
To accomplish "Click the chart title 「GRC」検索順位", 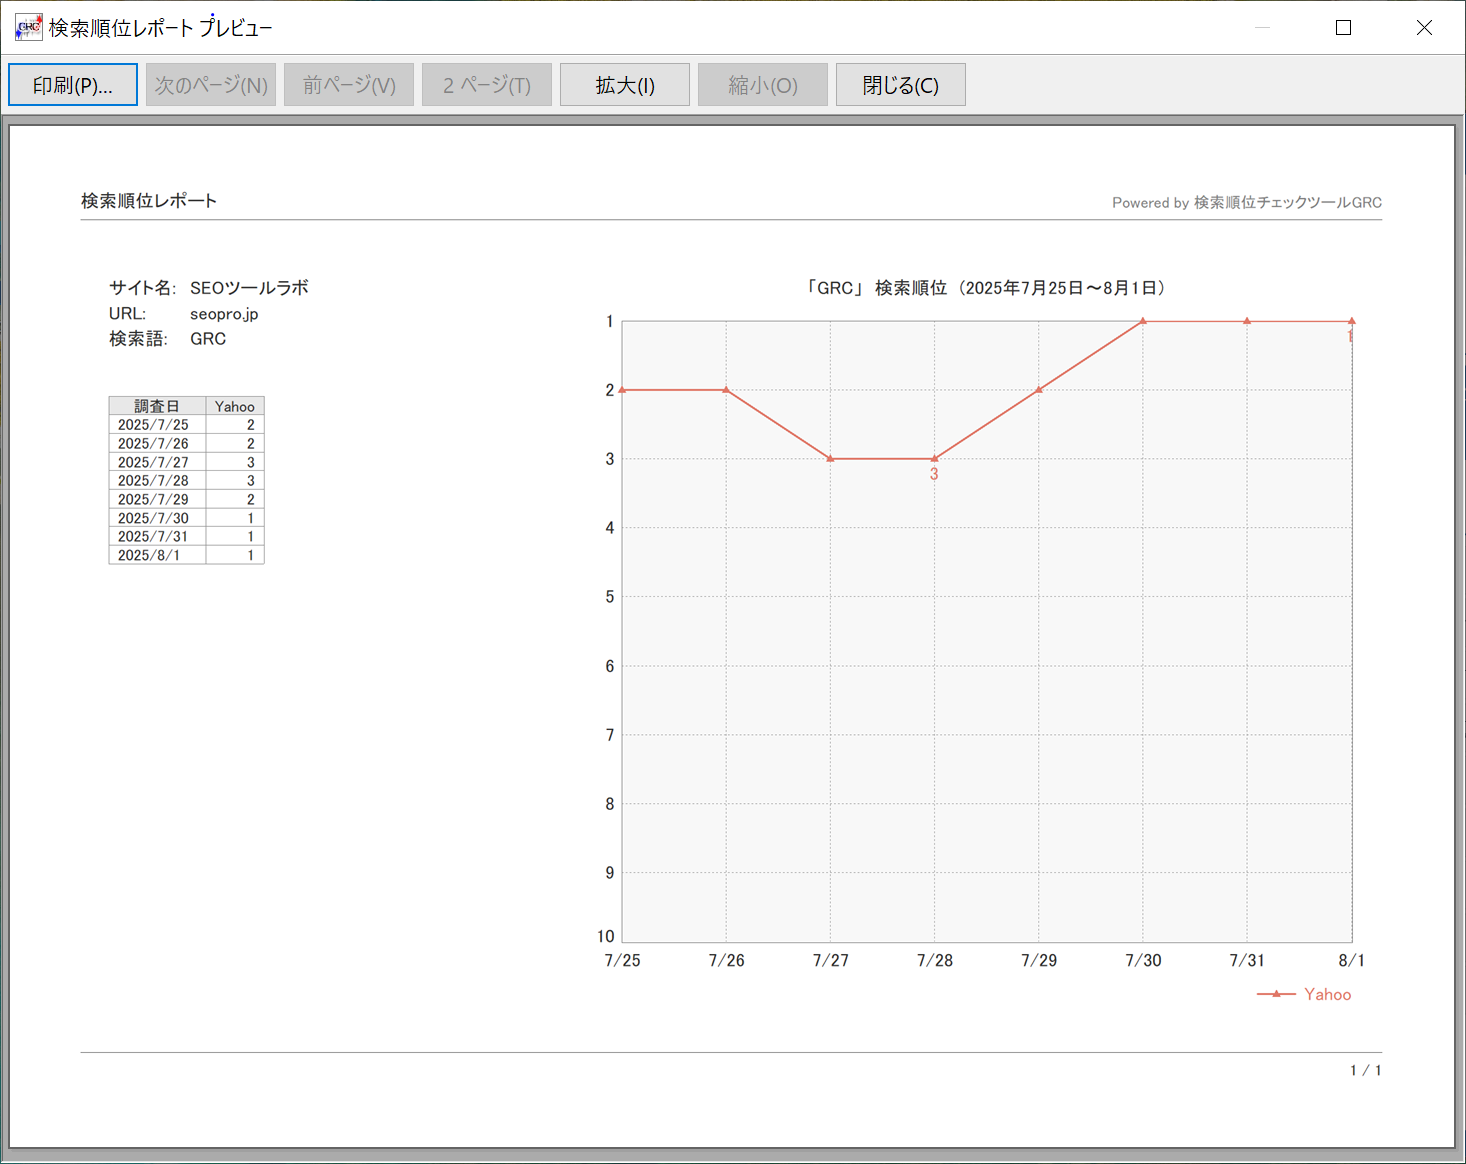I will pos(986,288).
